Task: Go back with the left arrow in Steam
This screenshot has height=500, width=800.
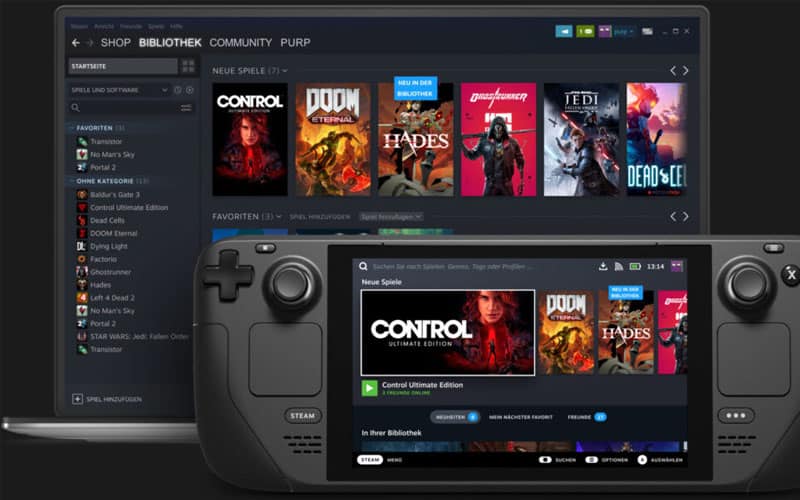Action: pyautogui.click(x=76, y=43)
